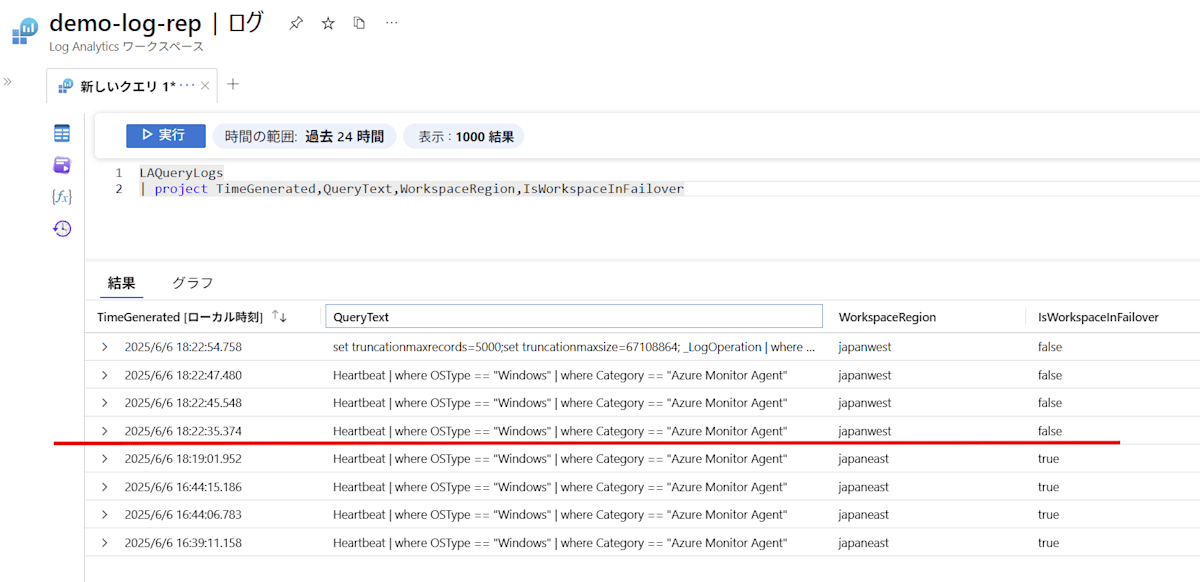The image size is (1200, 582).
Task: Copy the workspace title icon
Action: tap(359, 23)
